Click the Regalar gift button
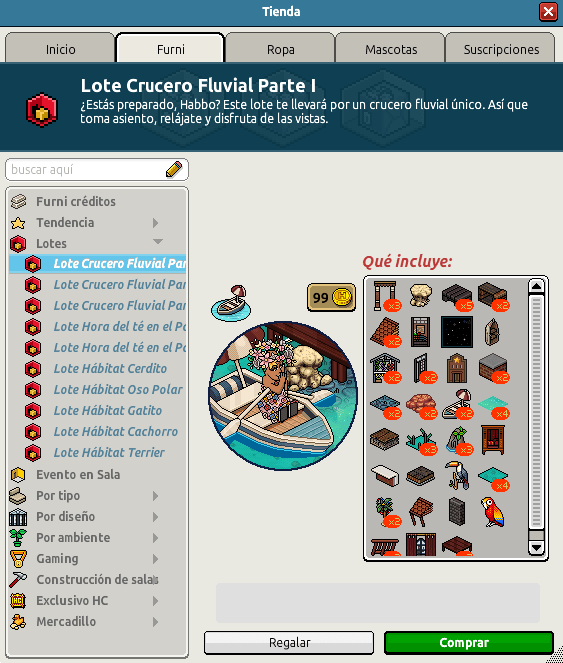Viewport: 563px width, 663px height. 289,643
